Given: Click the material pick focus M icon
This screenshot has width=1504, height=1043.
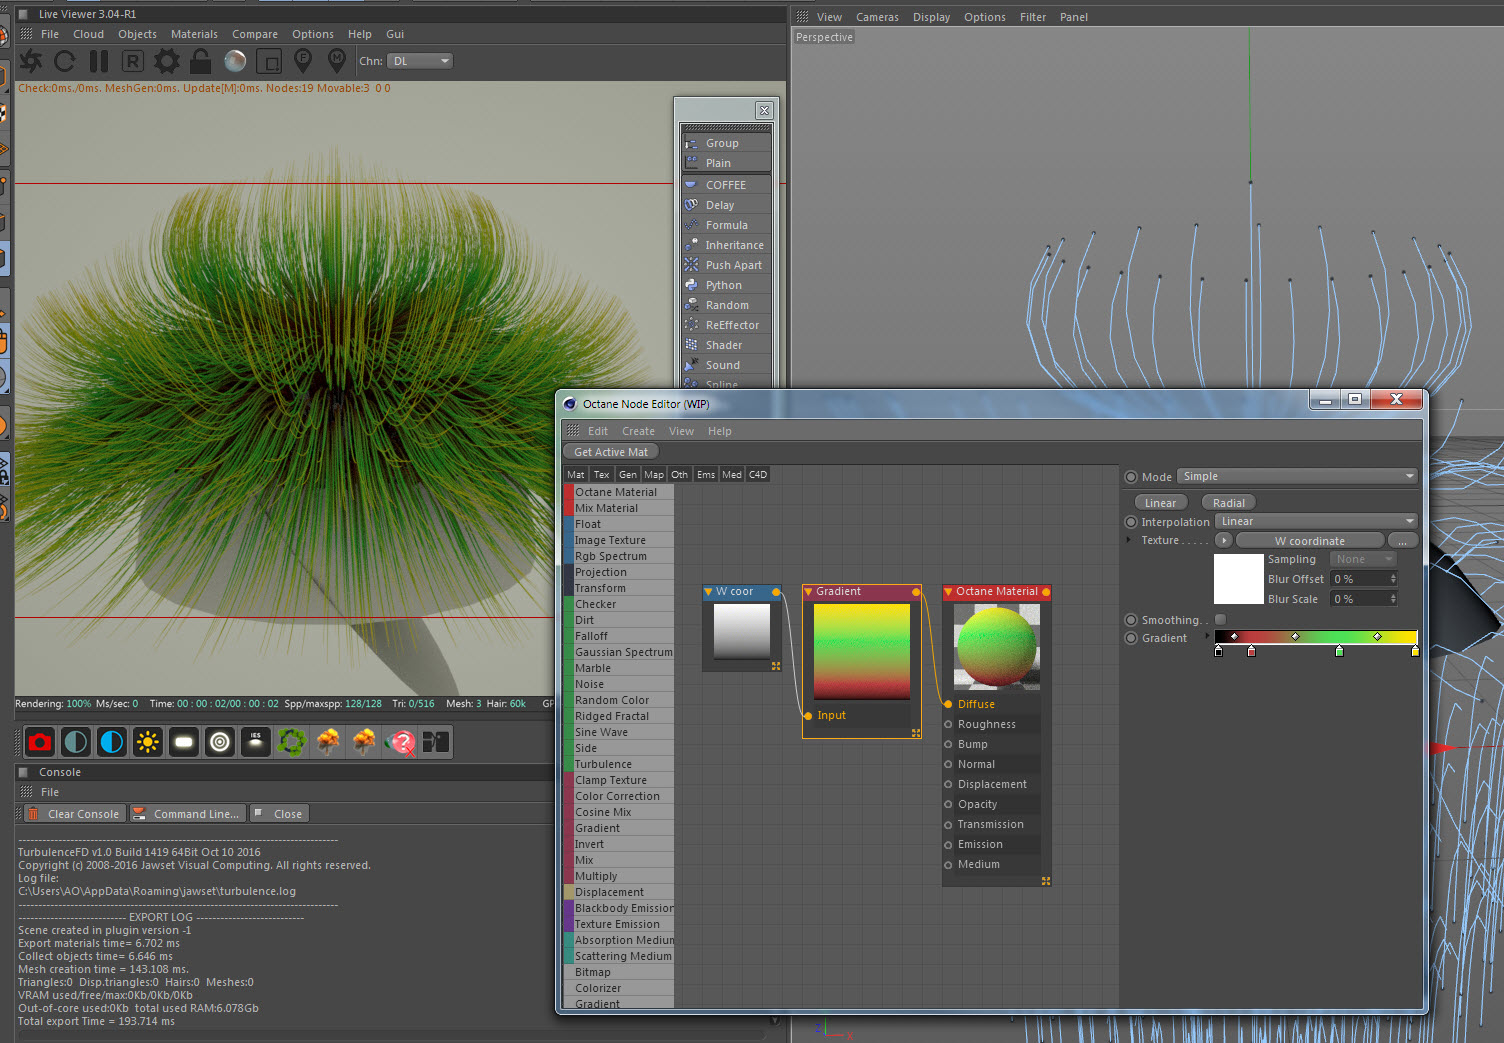Looking at the screenshot, I should (337, 62).
